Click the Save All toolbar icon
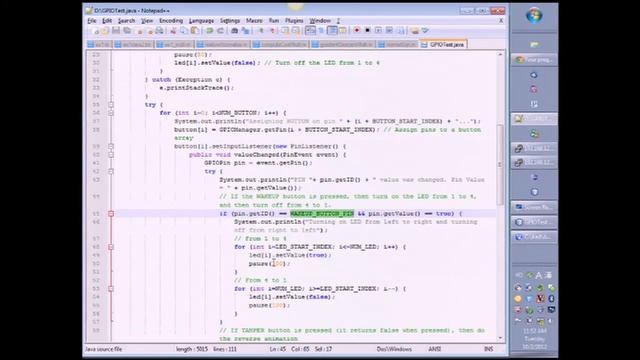 pos(127,31)
